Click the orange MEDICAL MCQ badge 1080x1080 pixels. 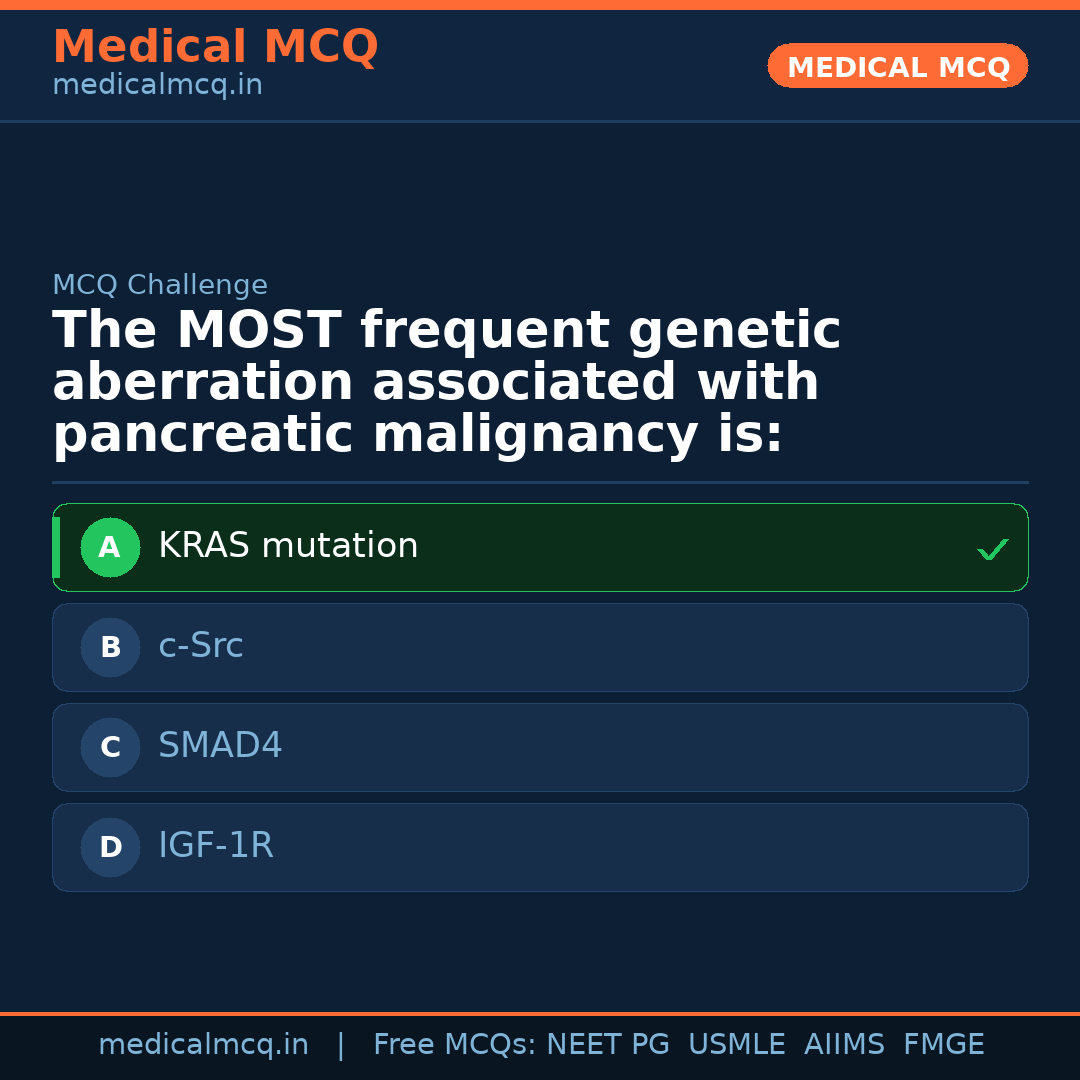point(897,66)
